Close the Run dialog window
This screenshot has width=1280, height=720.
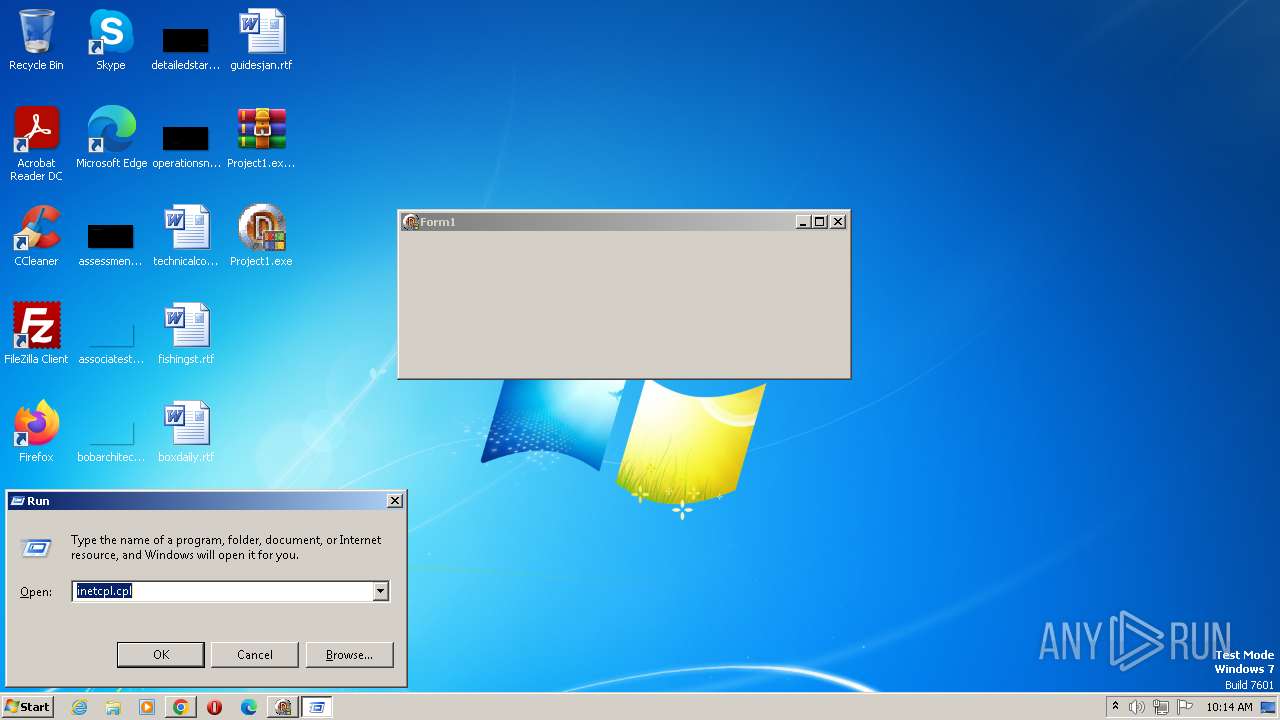395,501
